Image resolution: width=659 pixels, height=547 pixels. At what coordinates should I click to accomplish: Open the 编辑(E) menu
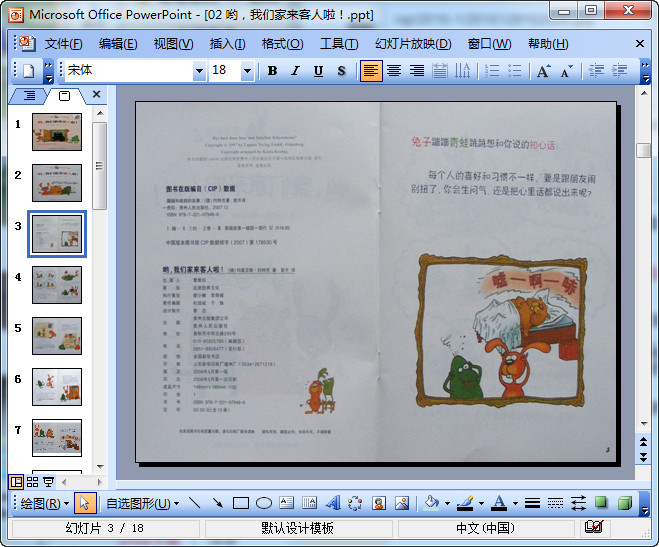tap(118, 44)
